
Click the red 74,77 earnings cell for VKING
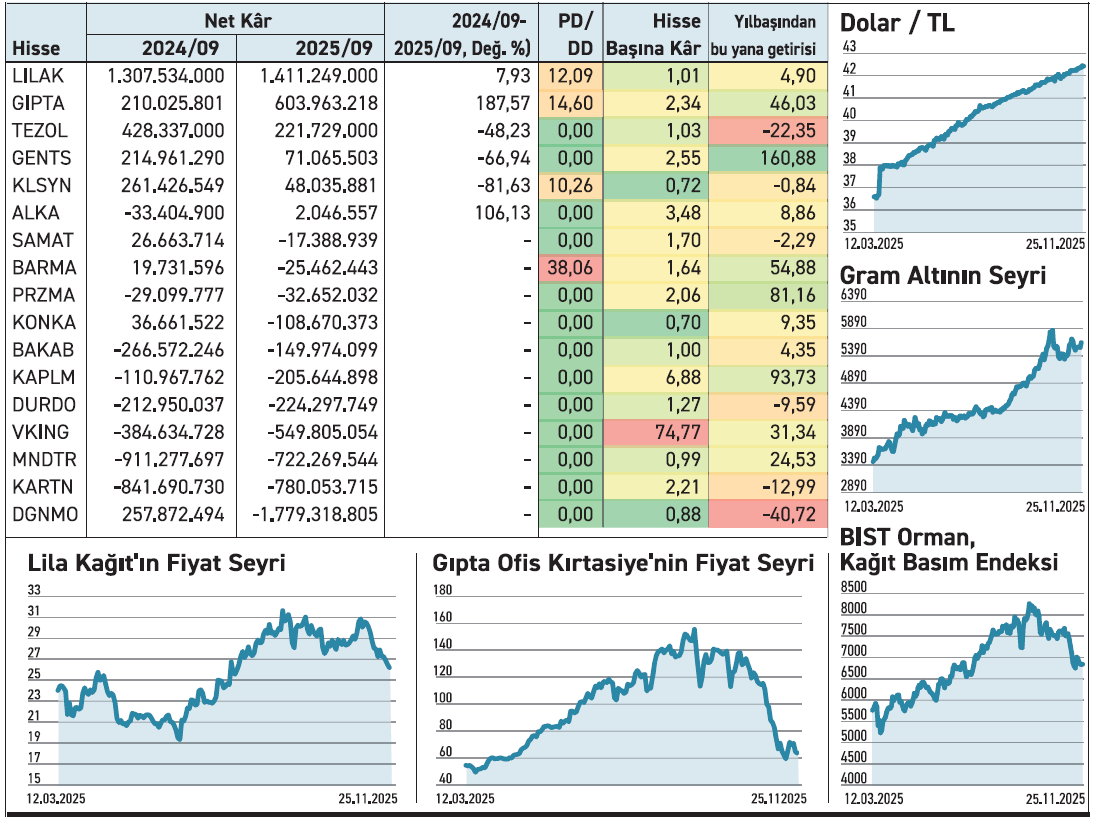tap(656, 432)
